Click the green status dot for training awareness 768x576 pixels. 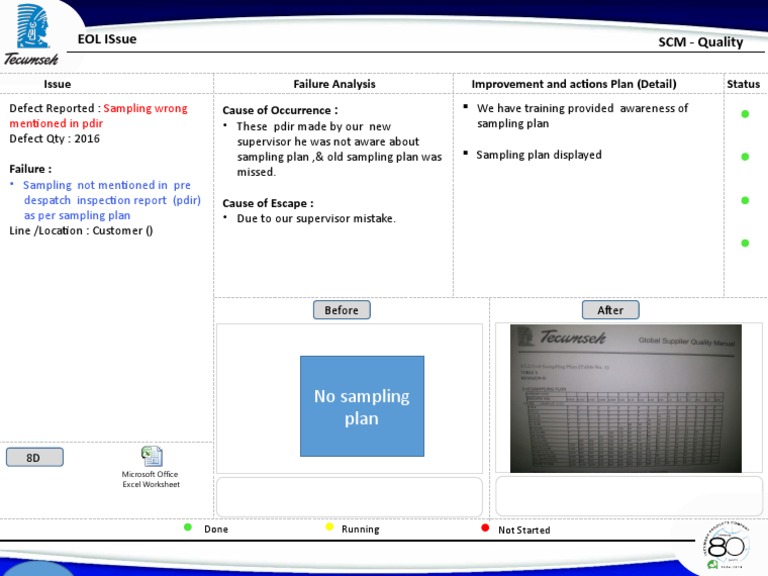[745, 114]
